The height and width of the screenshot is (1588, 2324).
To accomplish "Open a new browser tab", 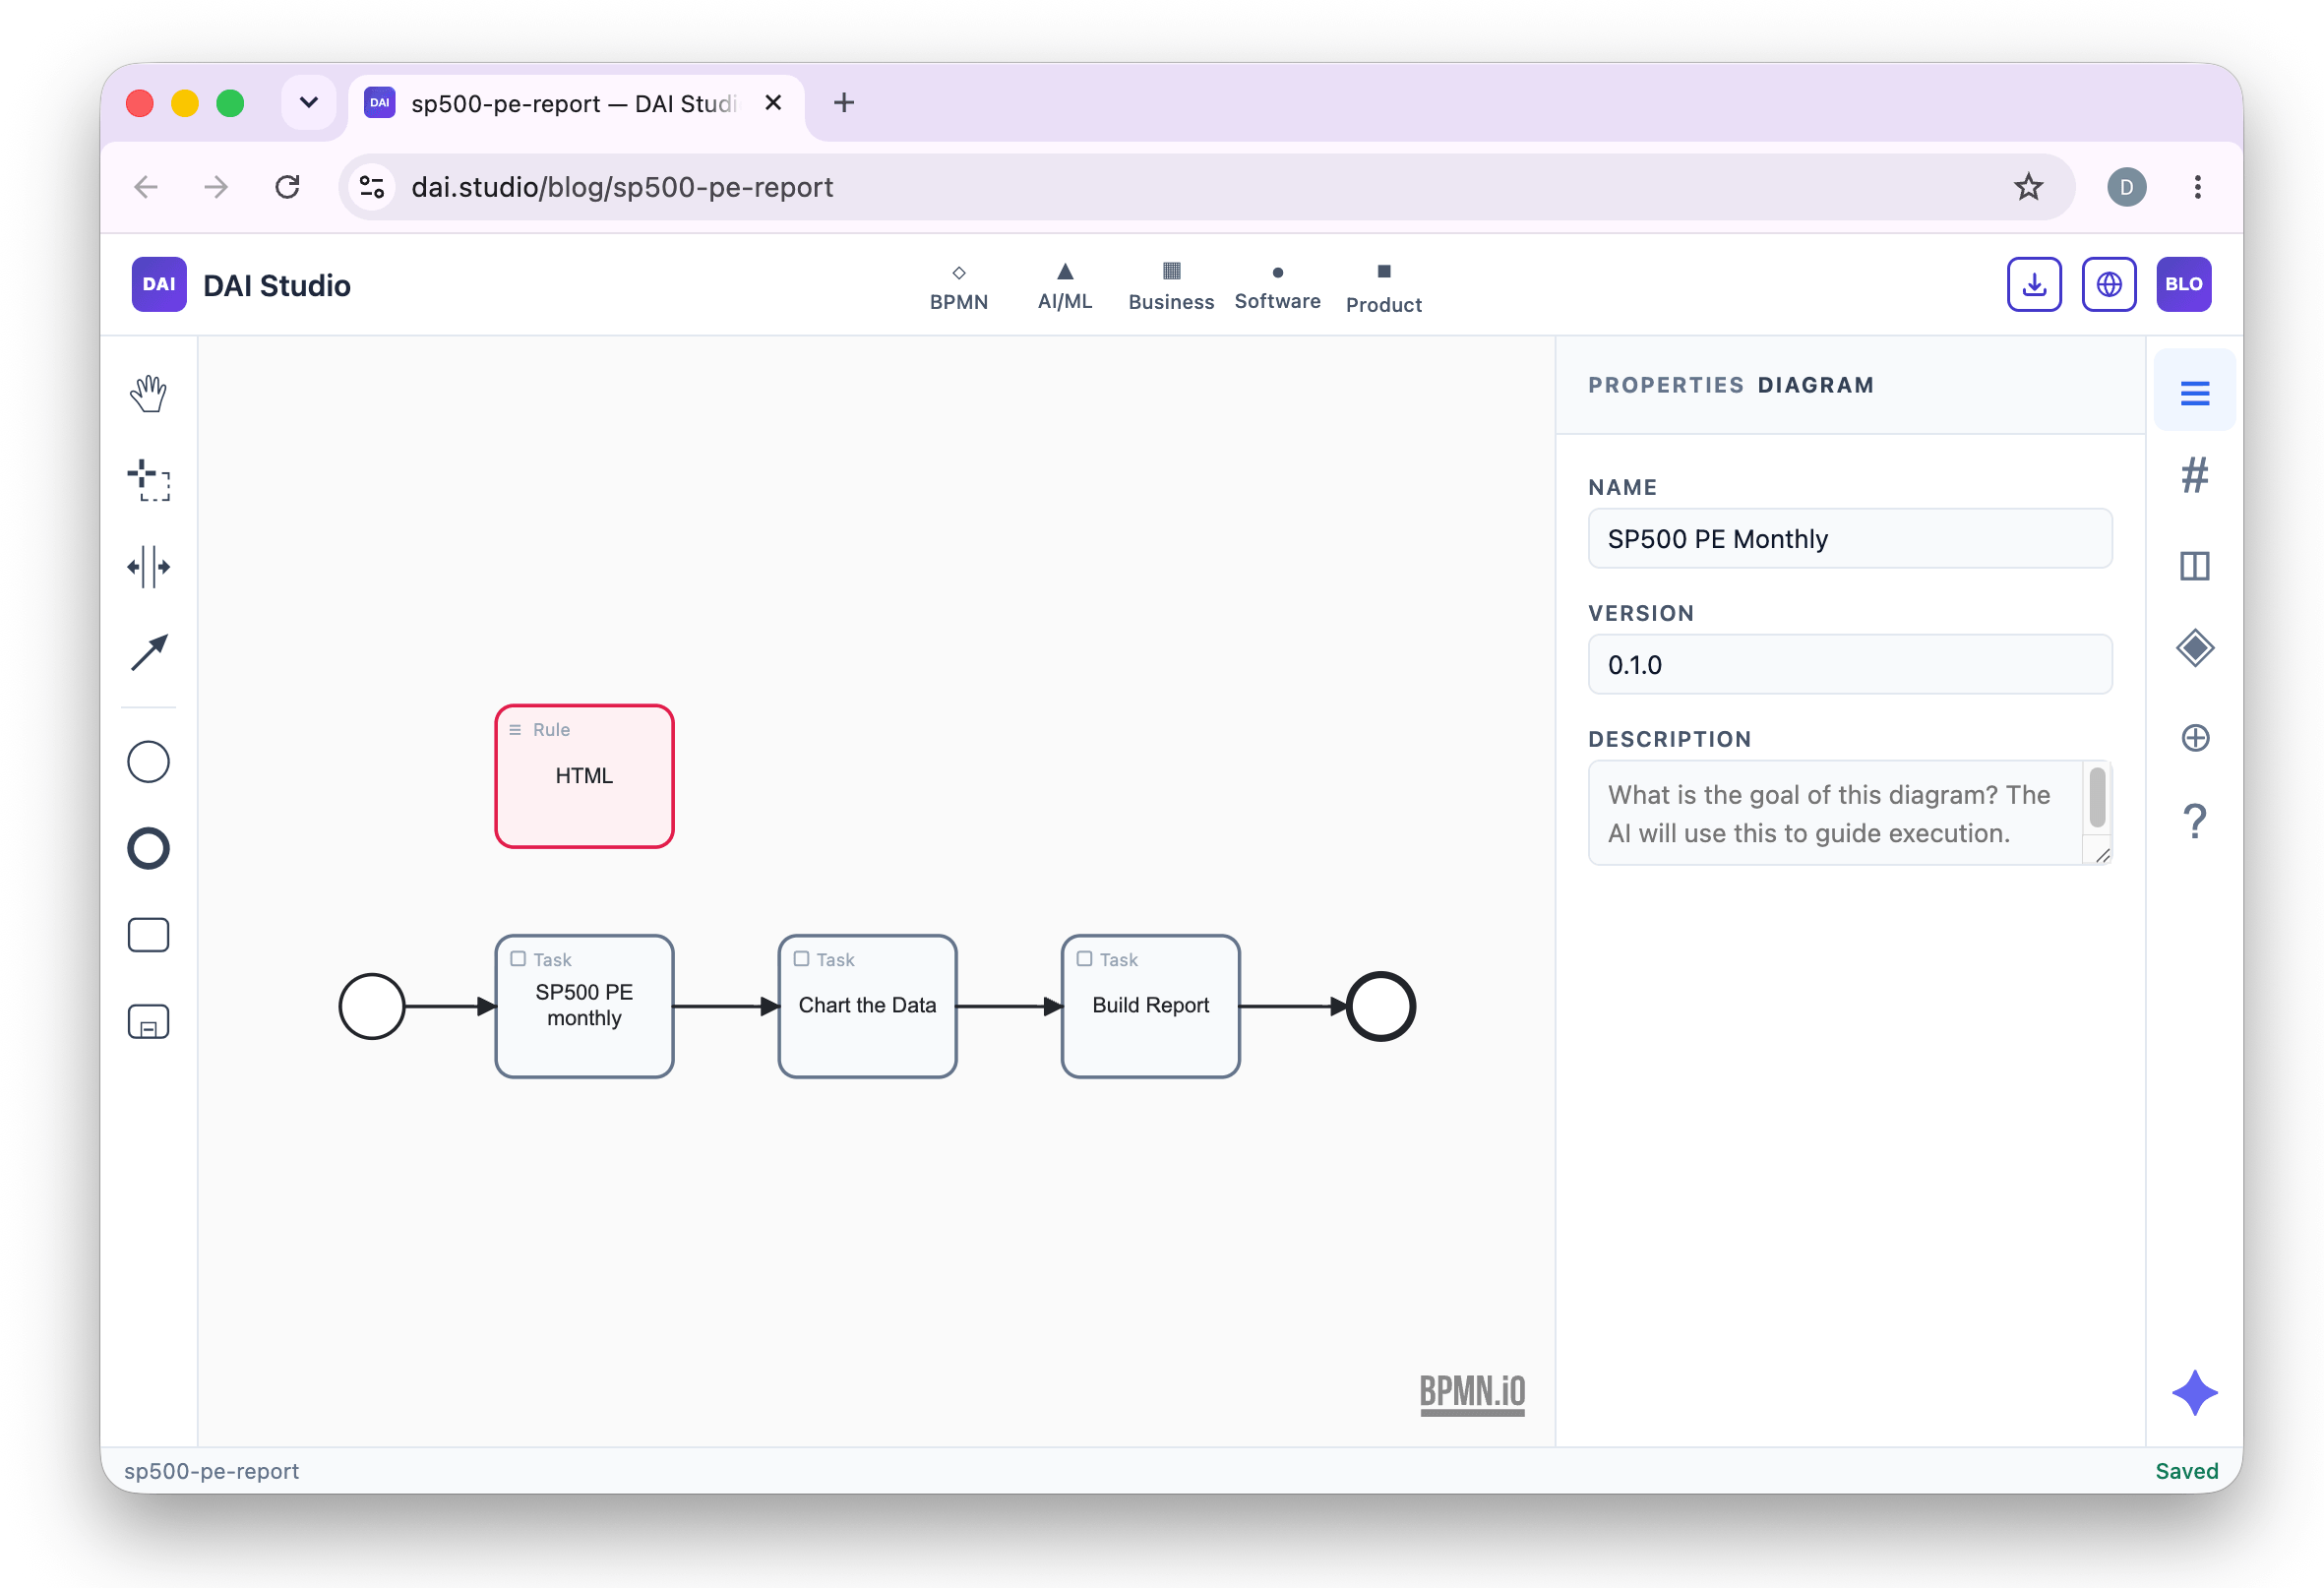I will pos(843,102).
